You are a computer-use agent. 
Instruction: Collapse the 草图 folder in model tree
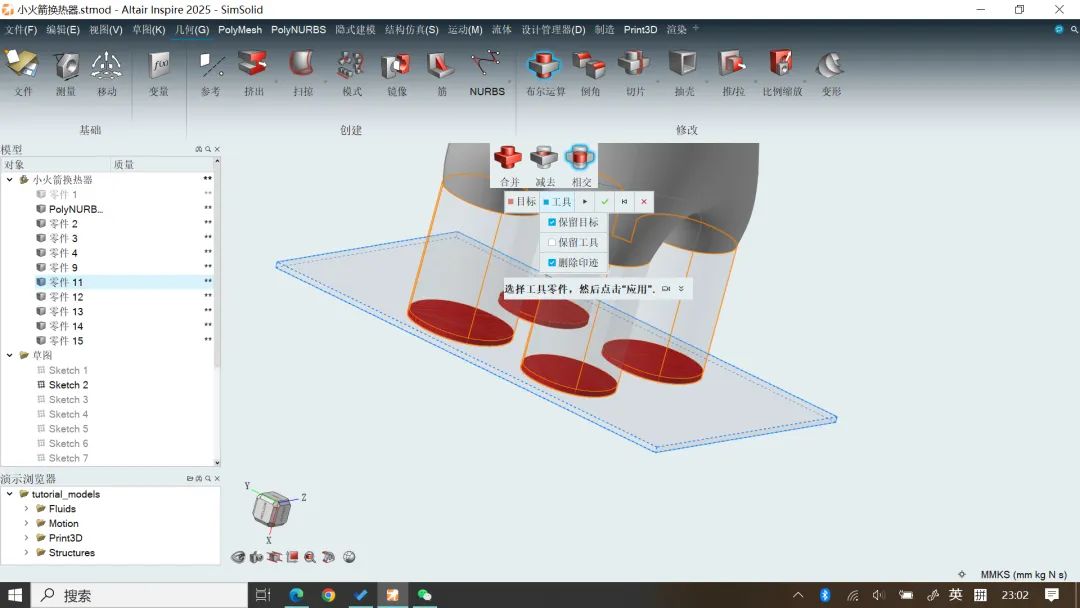(10, 355)
